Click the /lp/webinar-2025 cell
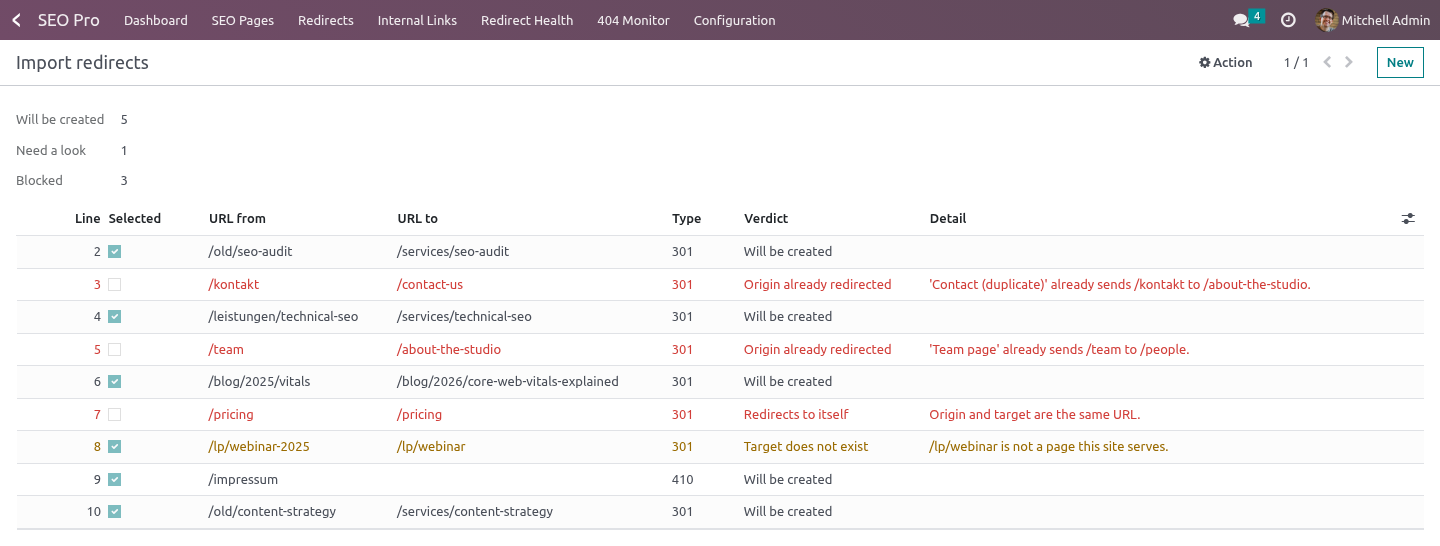 click(x=259, y=447)
